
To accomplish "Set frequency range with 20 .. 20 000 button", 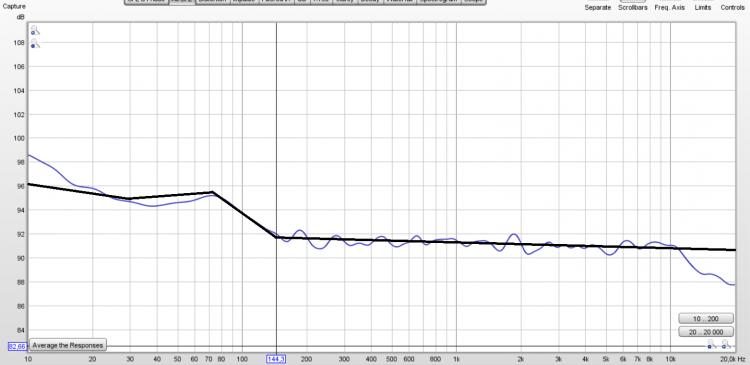I will [x=706, y=332].
